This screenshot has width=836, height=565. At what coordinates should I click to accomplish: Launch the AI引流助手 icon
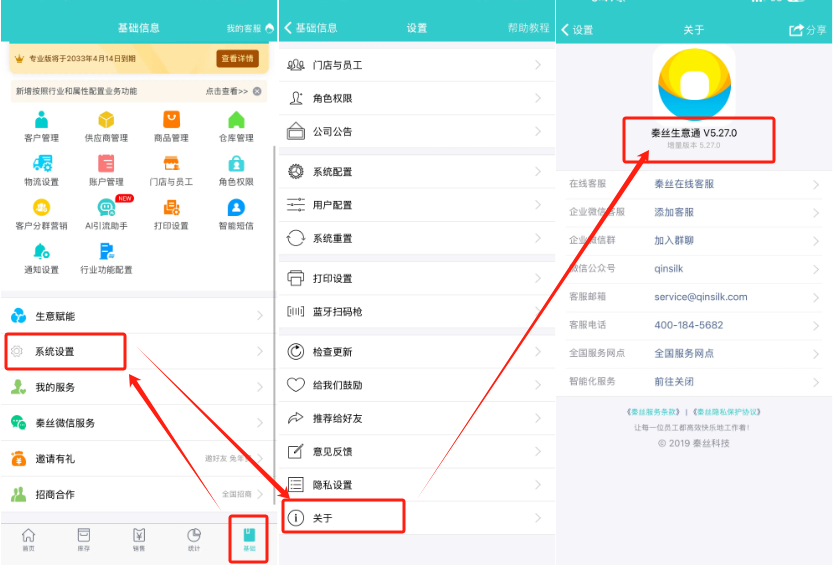pos(106,207)
